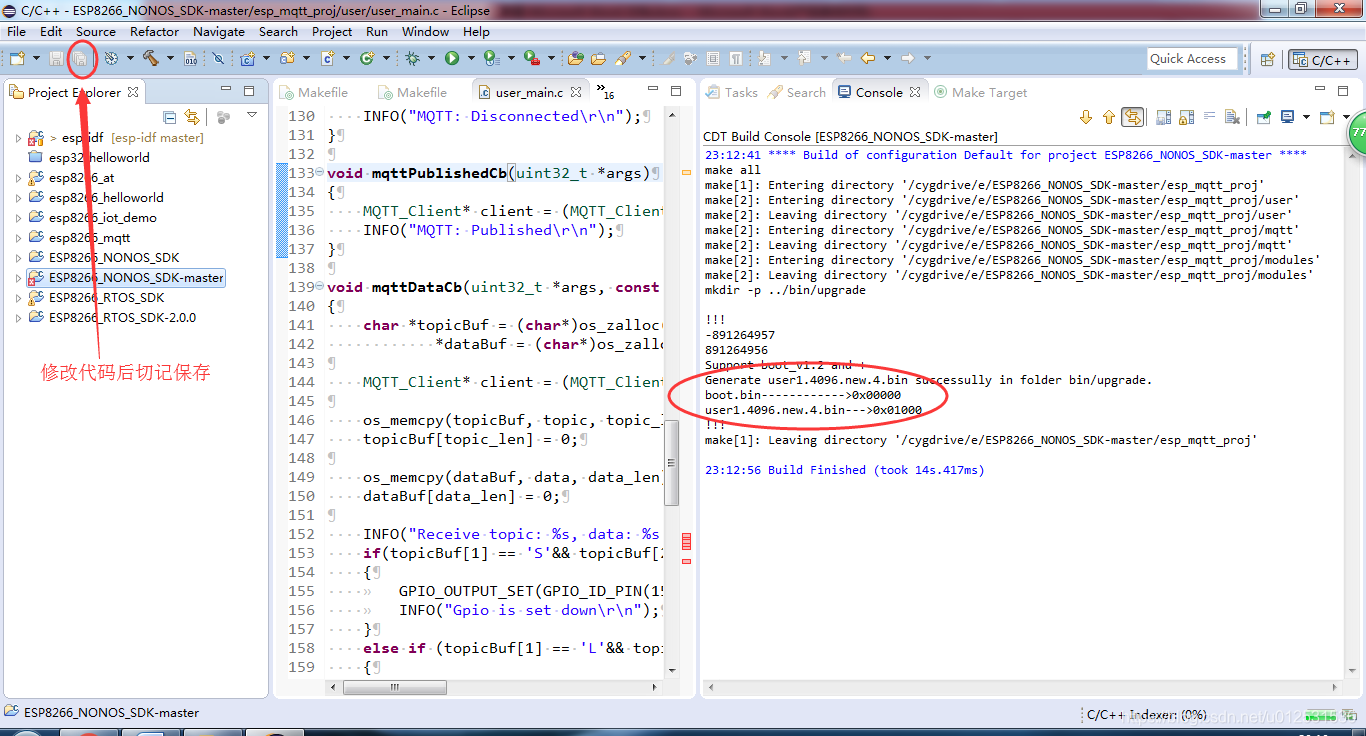Click the editor horizontal scrollbar
The width and height of the screenshot is (1366, 736).
tap(395, 688)
